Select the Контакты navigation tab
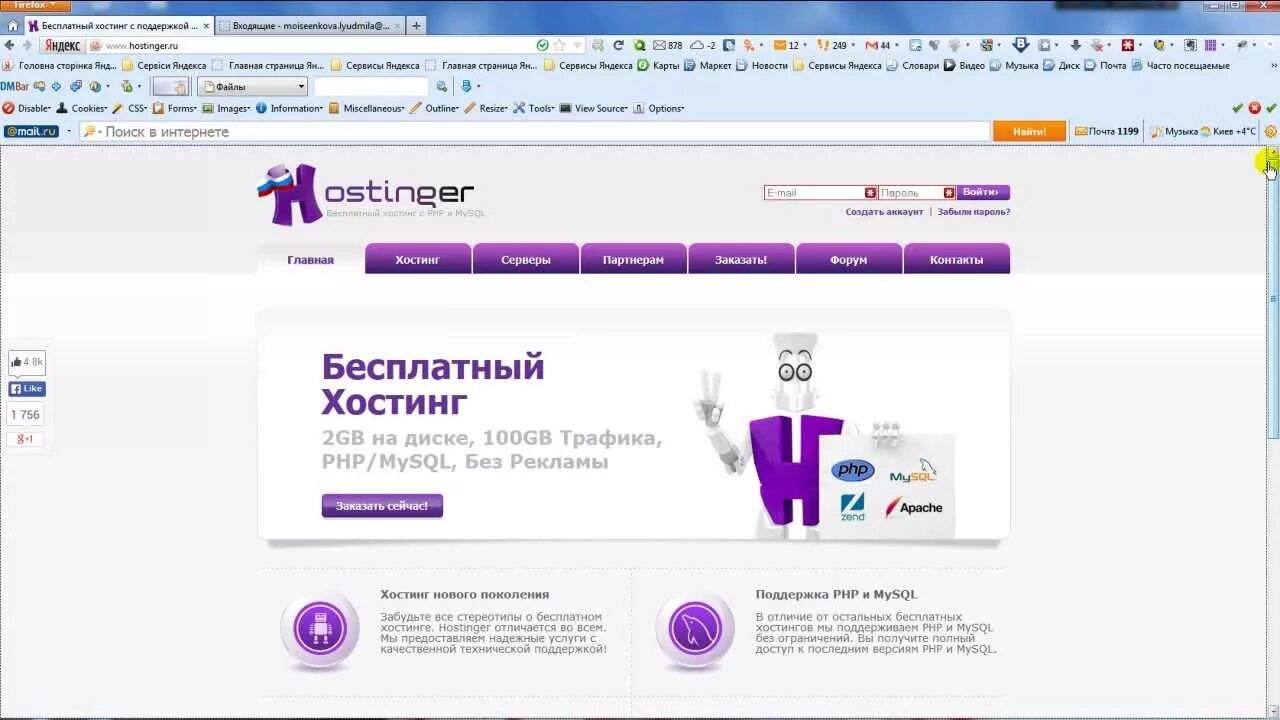 957,259
